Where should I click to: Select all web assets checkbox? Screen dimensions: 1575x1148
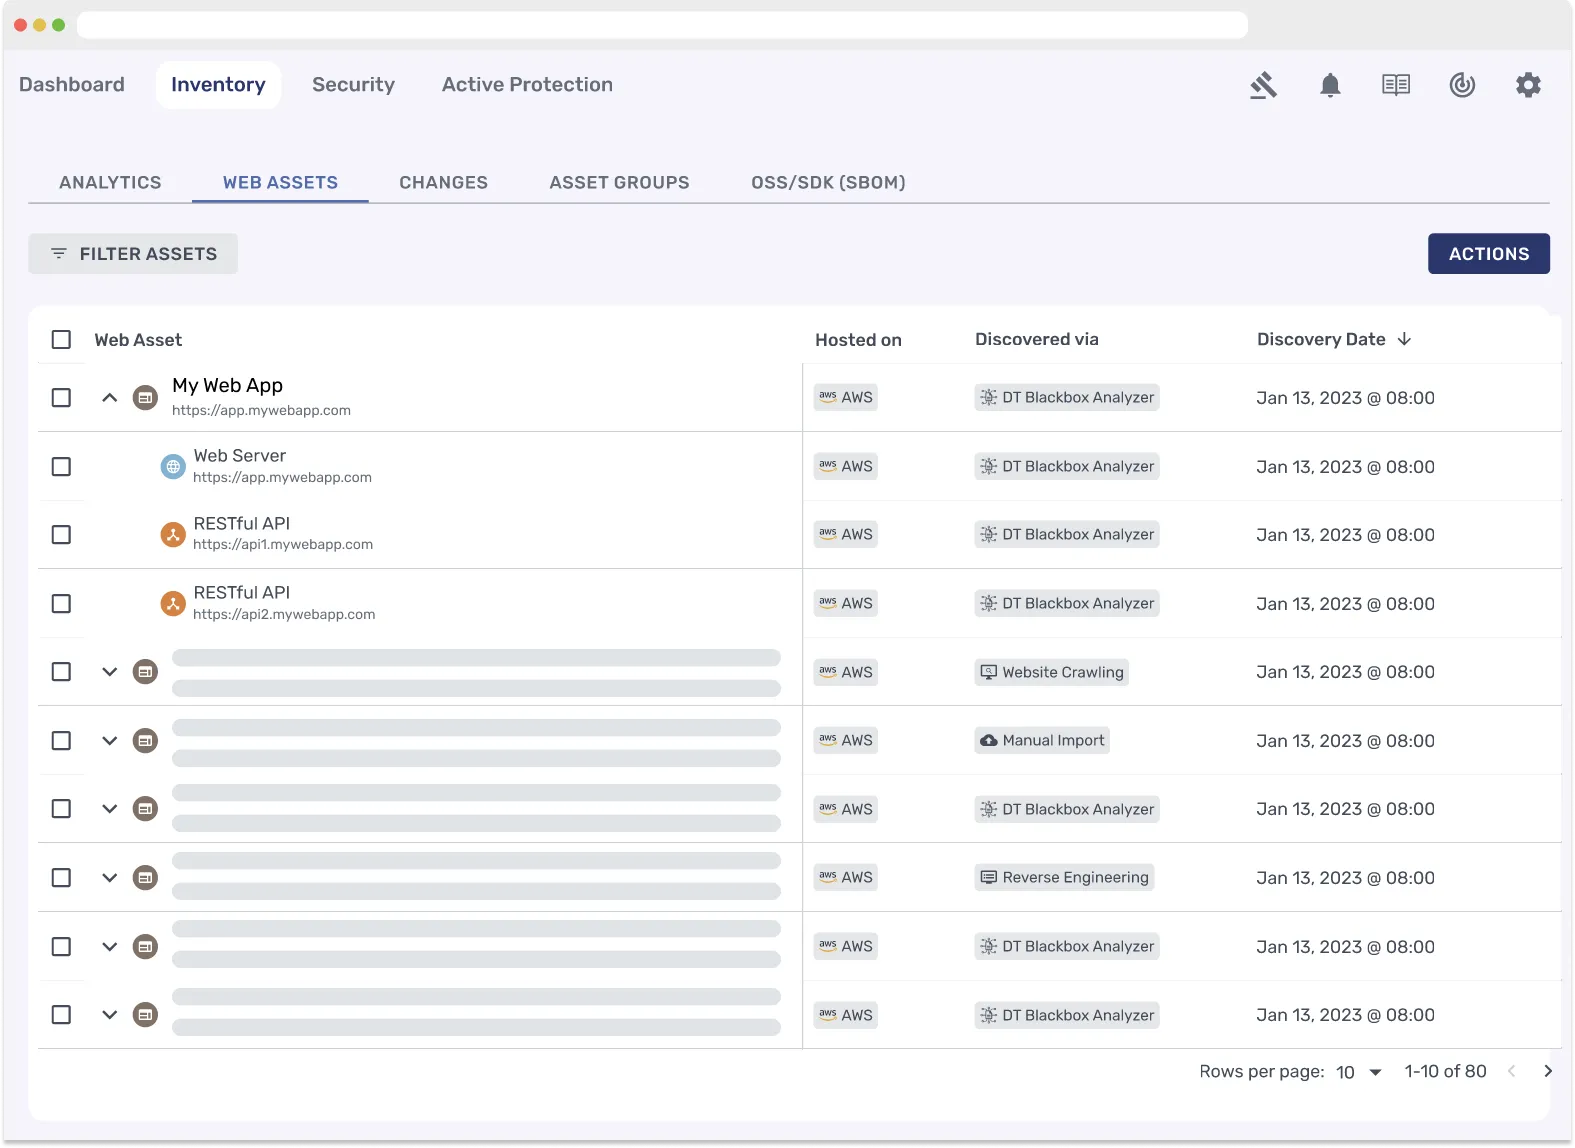(61, 340)
